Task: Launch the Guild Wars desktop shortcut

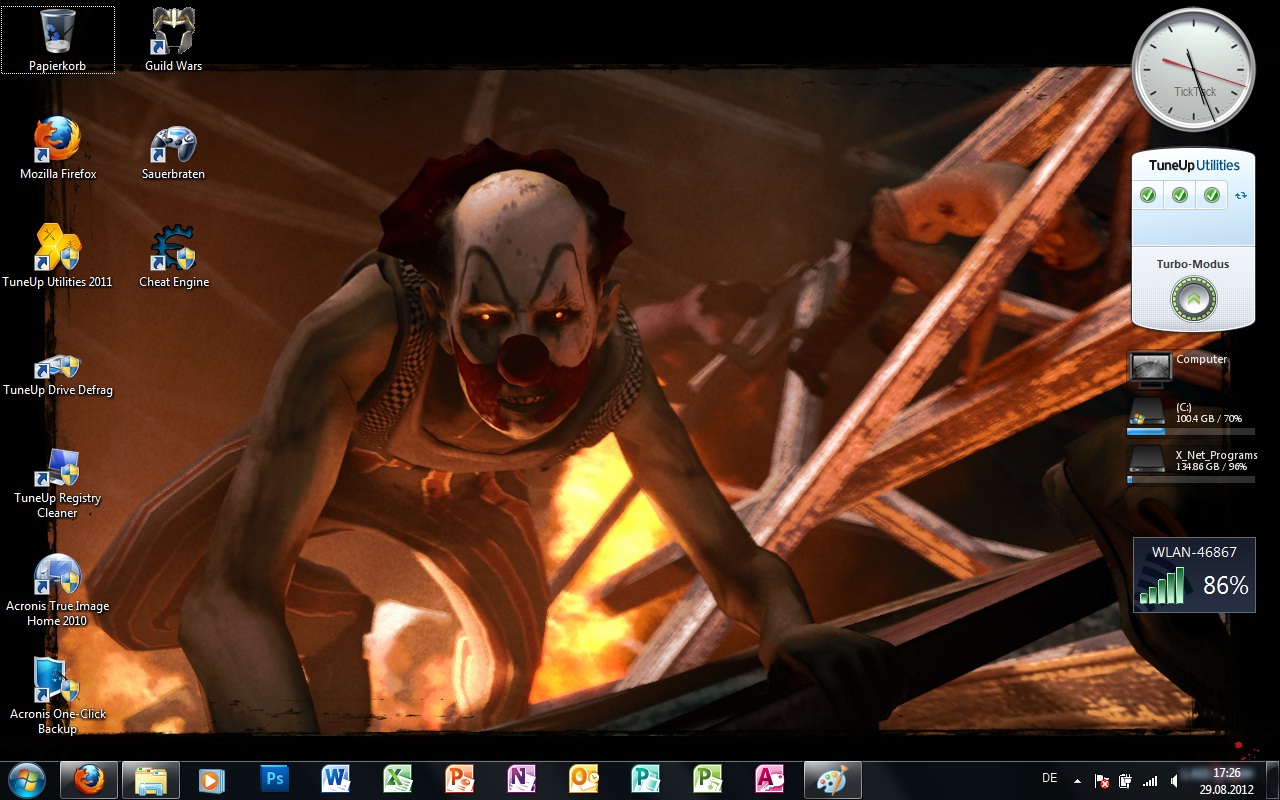Action: coord(173,40)
